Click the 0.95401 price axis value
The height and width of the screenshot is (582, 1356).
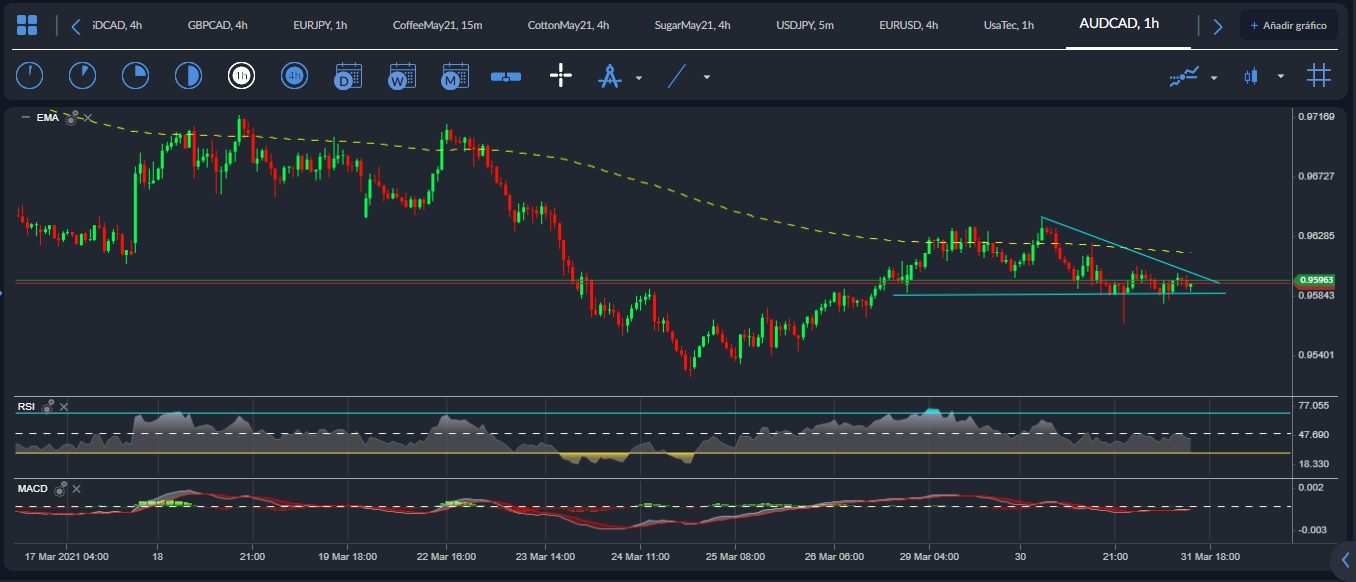click(x=1316, y=355)
